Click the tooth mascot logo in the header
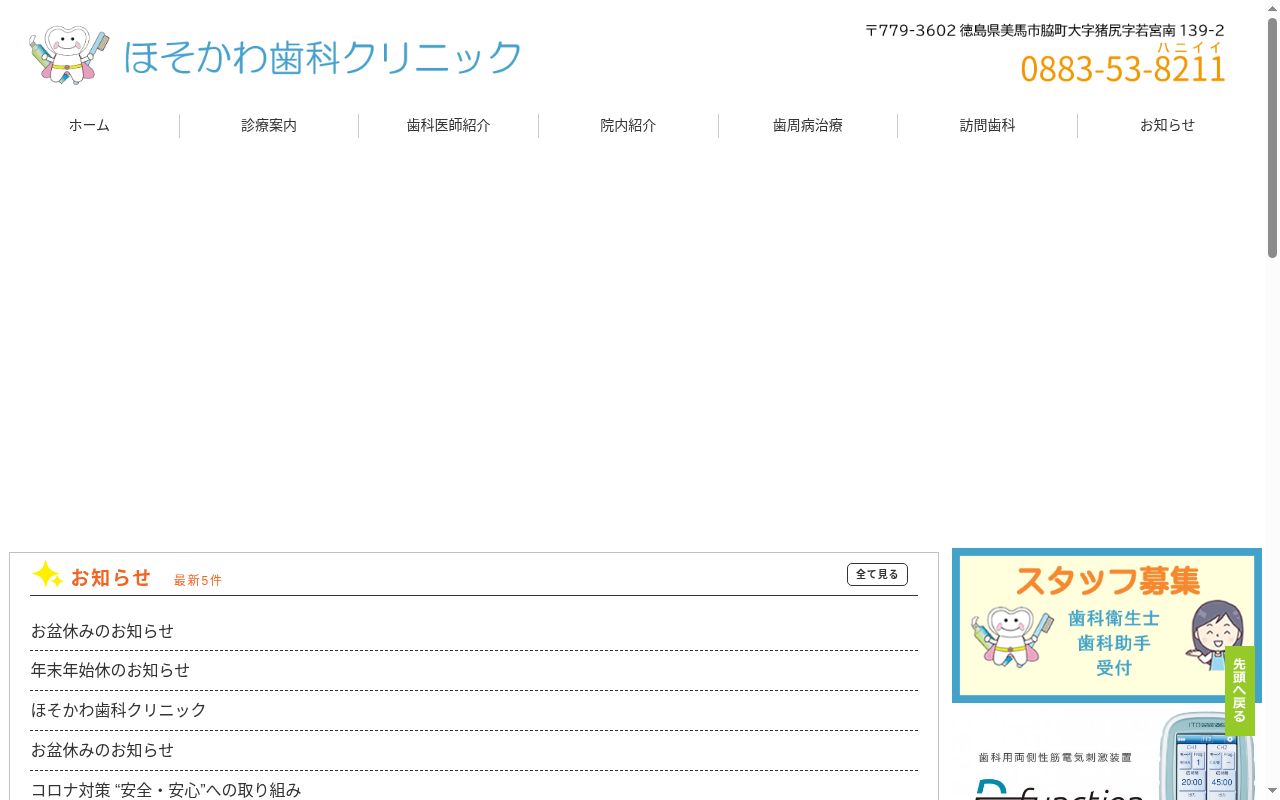Viewport: 1280px width, 800px height. [68, 55]
